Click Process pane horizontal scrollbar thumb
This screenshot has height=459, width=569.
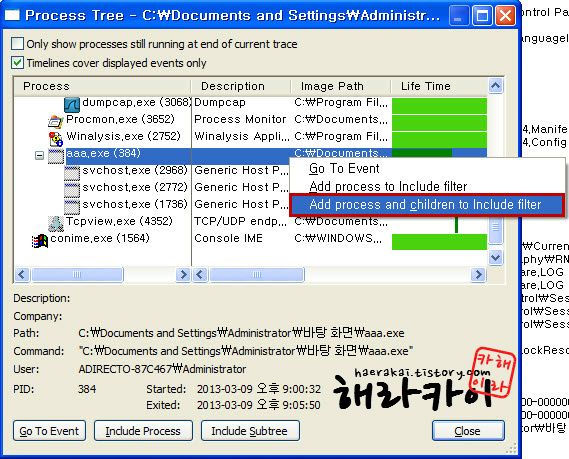77,274
